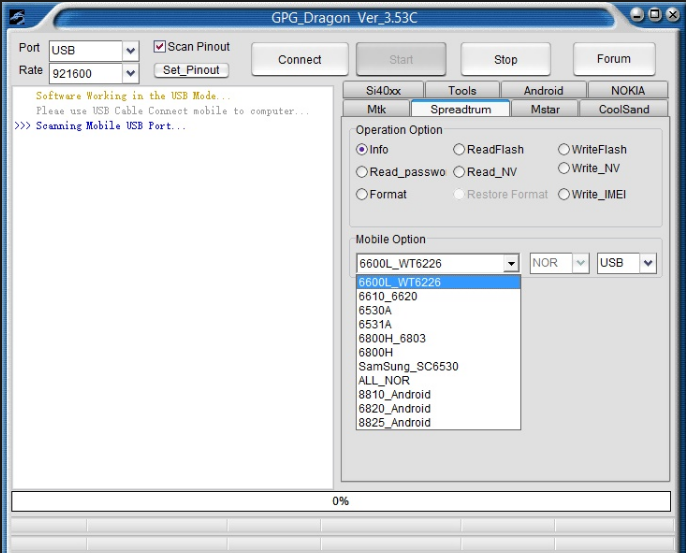
Task: Click the Connect button
Action: tap(300, 60)
